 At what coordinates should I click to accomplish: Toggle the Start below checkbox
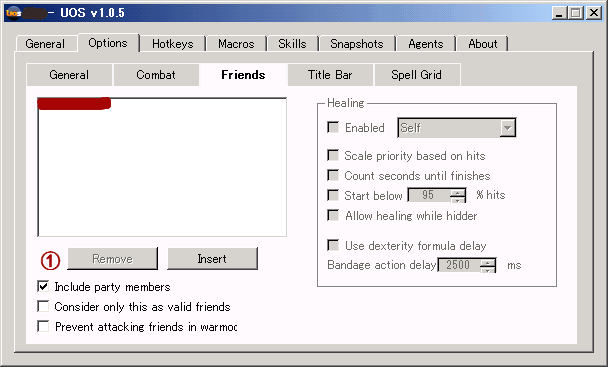click(333, 195)
